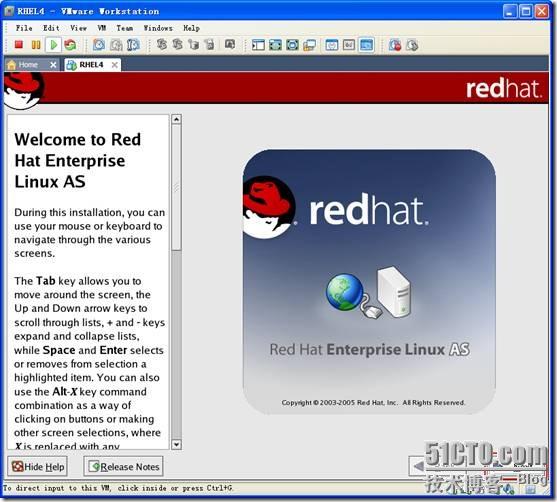Minimize the VMware Workstation window
557x502 pixels.
[510, 11]
